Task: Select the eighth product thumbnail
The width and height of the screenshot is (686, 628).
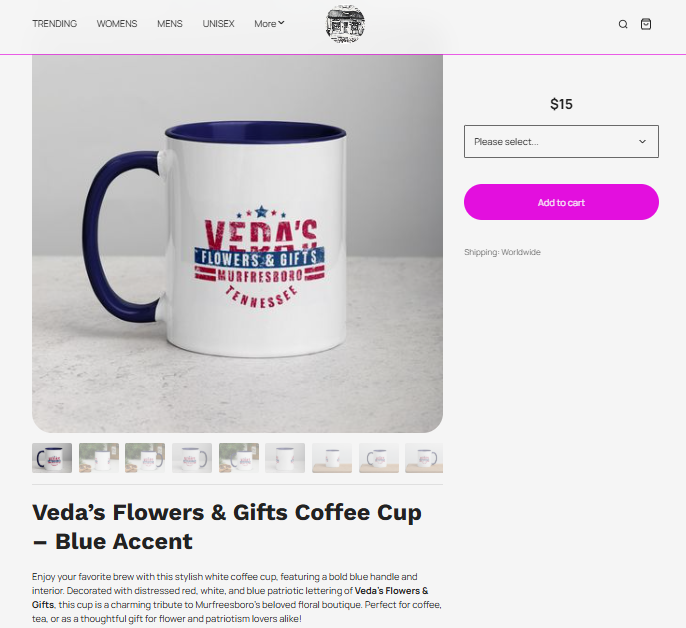Action: pos(379,458)
